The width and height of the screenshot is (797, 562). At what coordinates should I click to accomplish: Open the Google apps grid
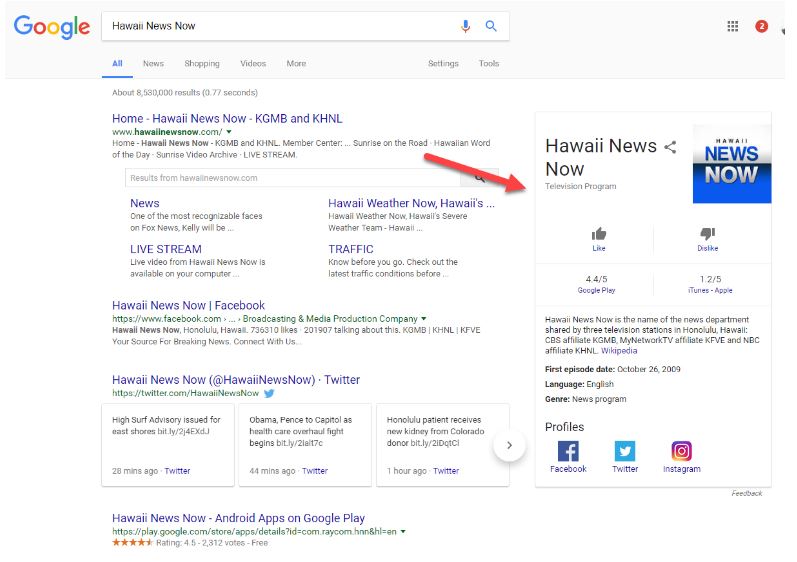pyautogui.click(x=732, y=26)
